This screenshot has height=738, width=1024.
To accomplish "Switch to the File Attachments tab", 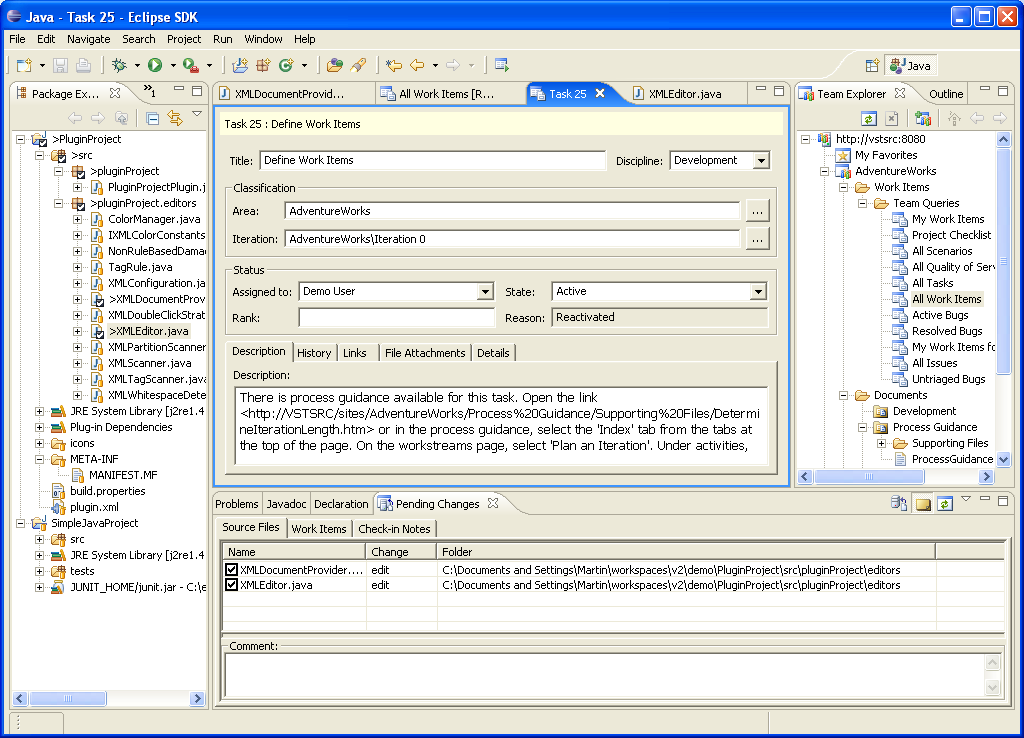I will point(425,353).
